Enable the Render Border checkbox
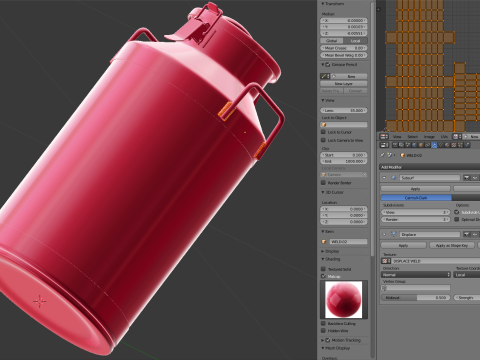 point(323,183)
